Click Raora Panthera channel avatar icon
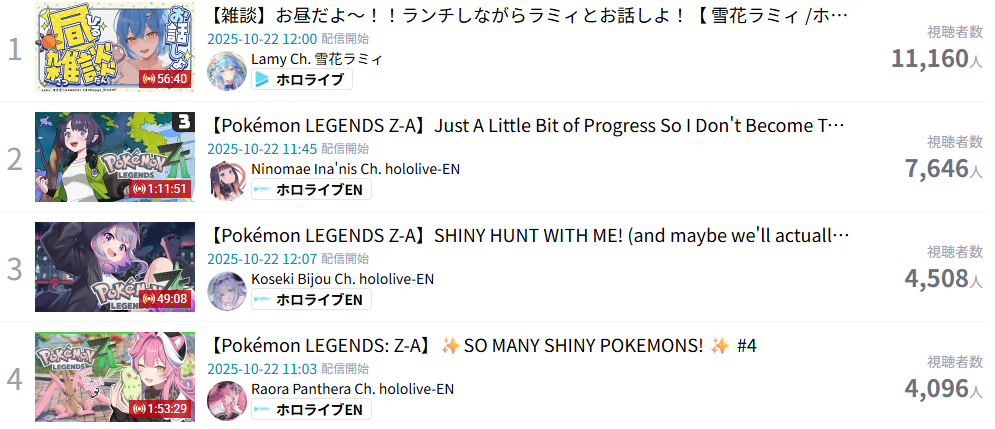Viewport: 995px width, 429px height. pos(227,401)
